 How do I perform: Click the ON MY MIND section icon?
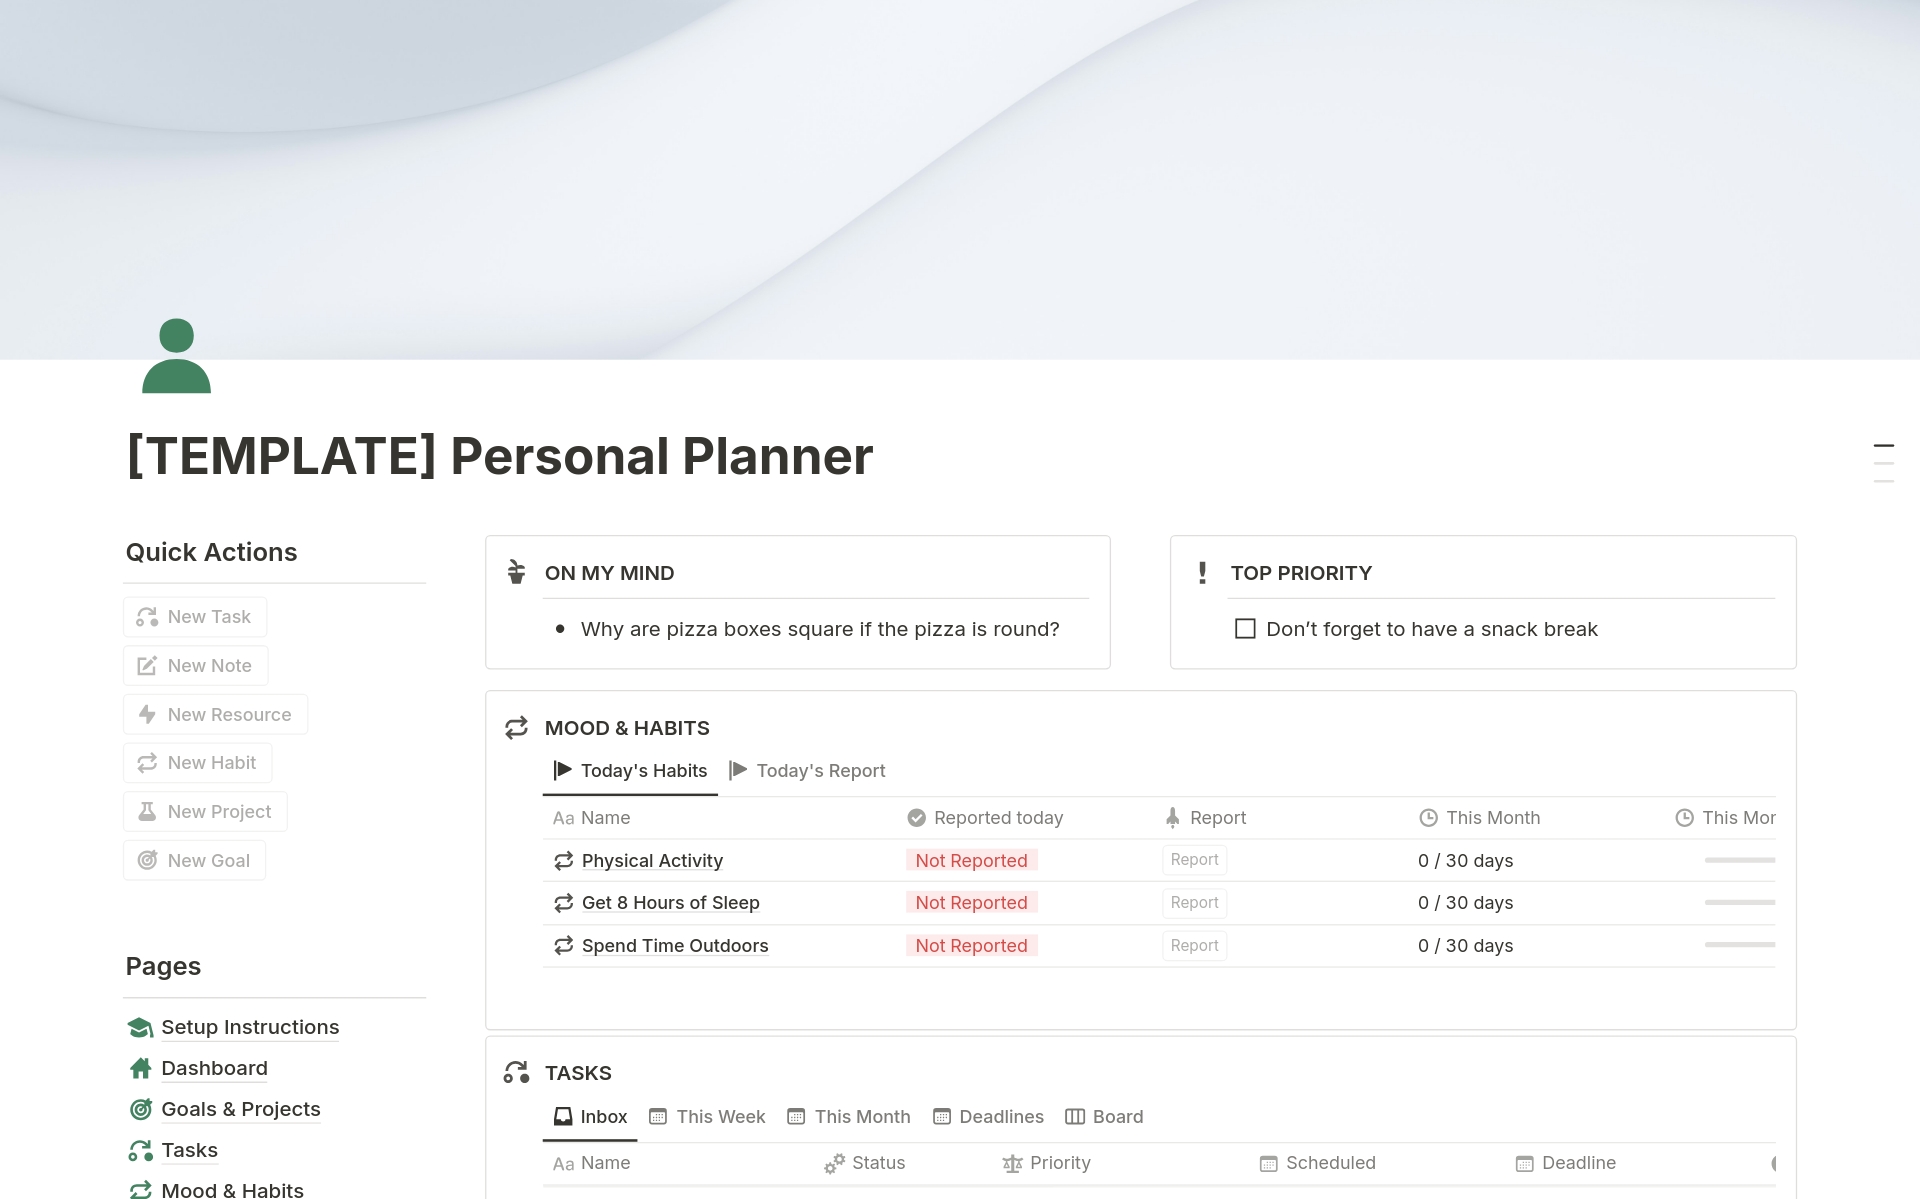(516, 572)
